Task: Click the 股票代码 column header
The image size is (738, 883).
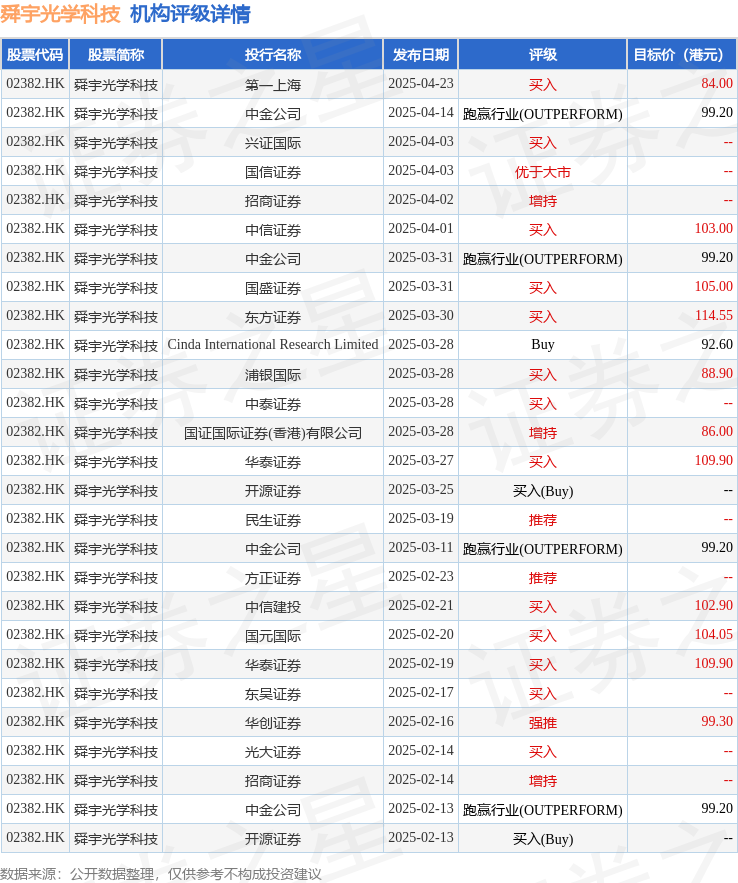Action: tap(35, 55)
